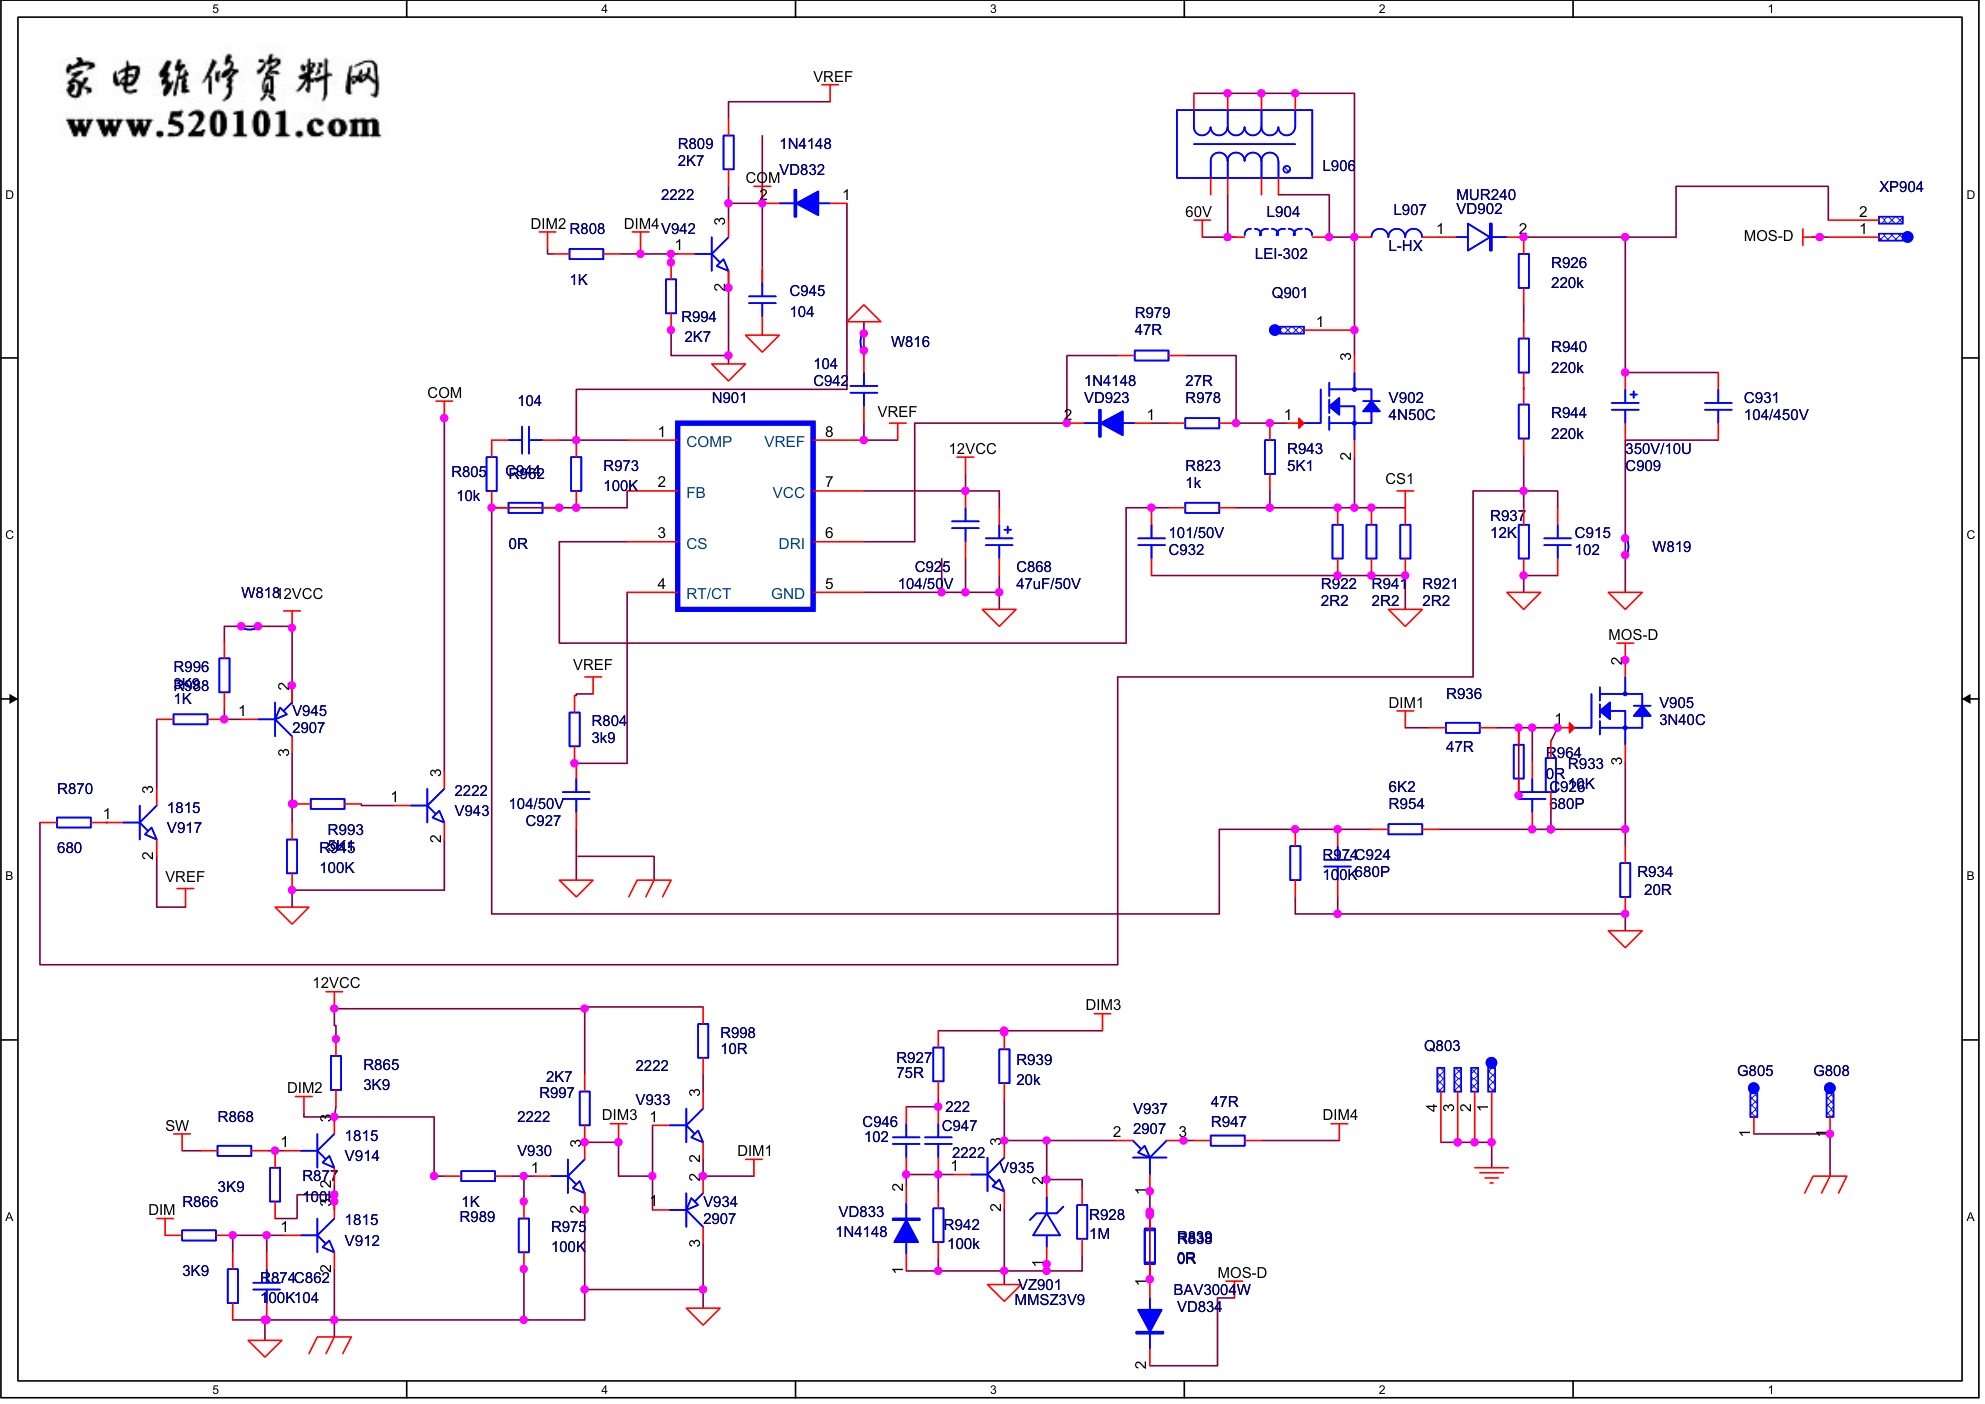Image resolution: width=1985 pixels, height=1404 pixels.
Task: Click the COMP pin label on N901
Action: coord(708,442)
